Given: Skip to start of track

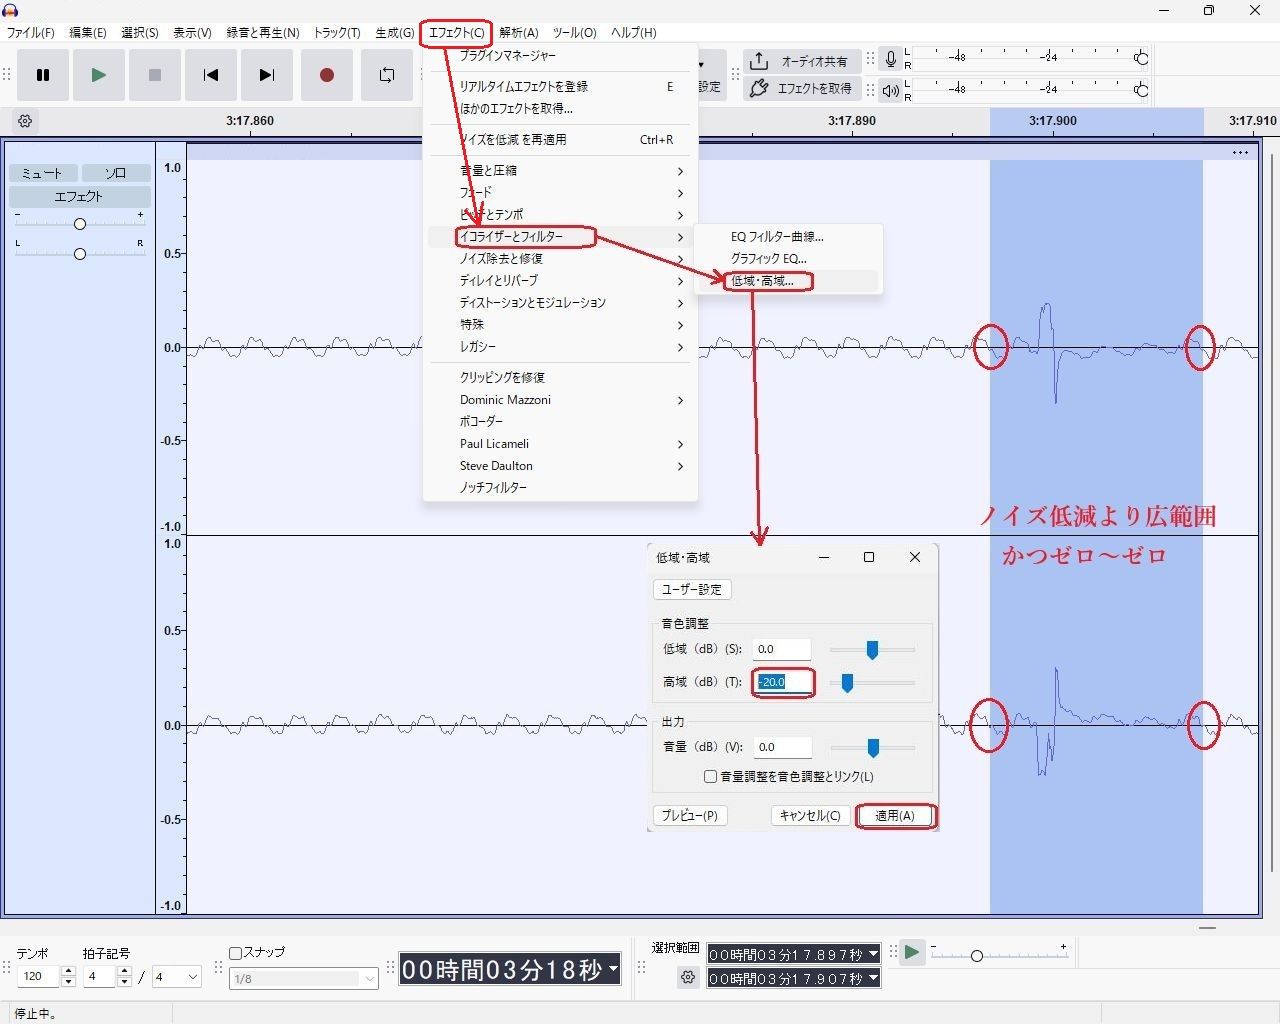Looking at the screenshot, I should tap(210, 75).
